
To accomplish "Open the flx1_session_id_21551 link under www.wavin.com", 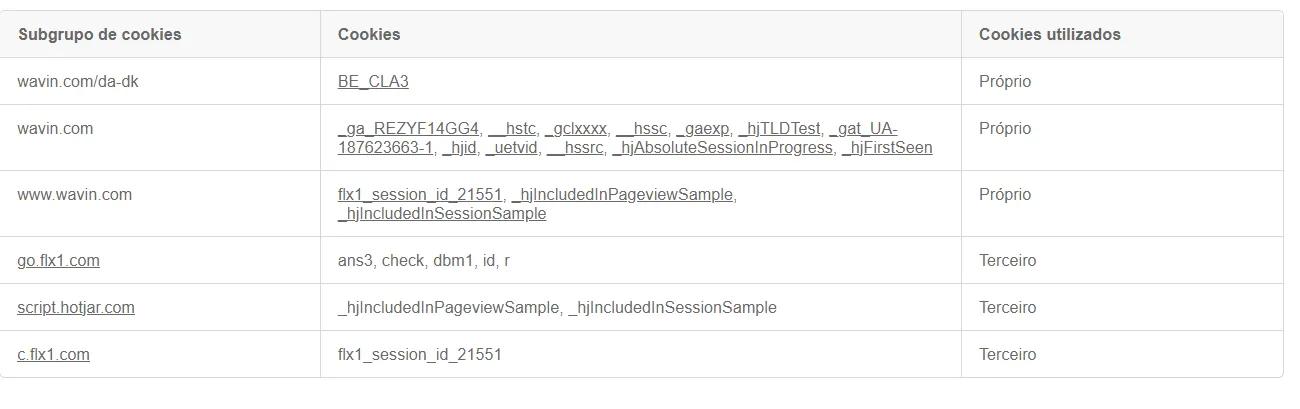I will click(420, 195).
